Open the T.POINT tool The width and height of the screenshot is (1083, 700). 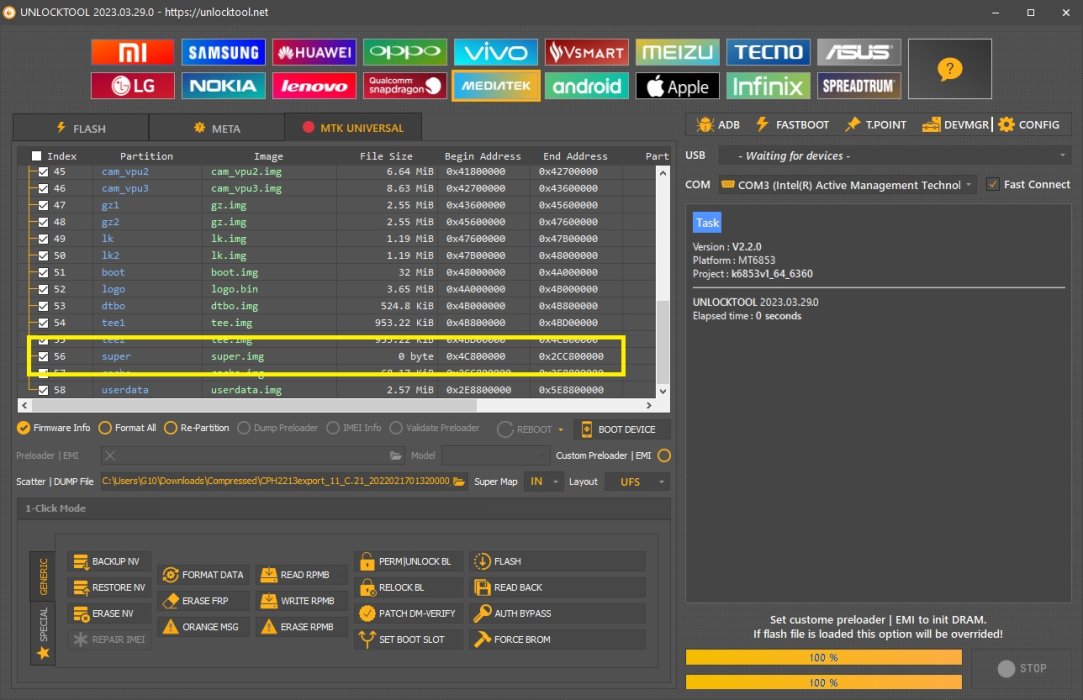(876, 124)
